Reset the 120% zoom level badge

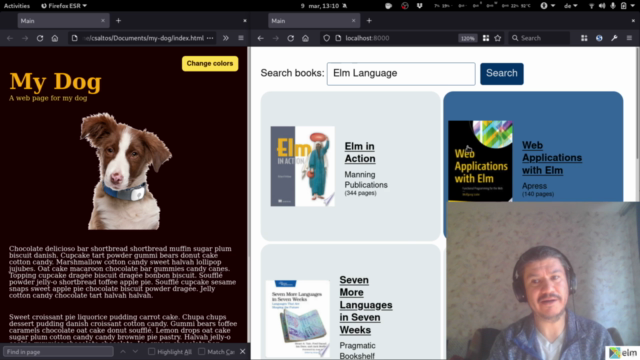point(467,38)
